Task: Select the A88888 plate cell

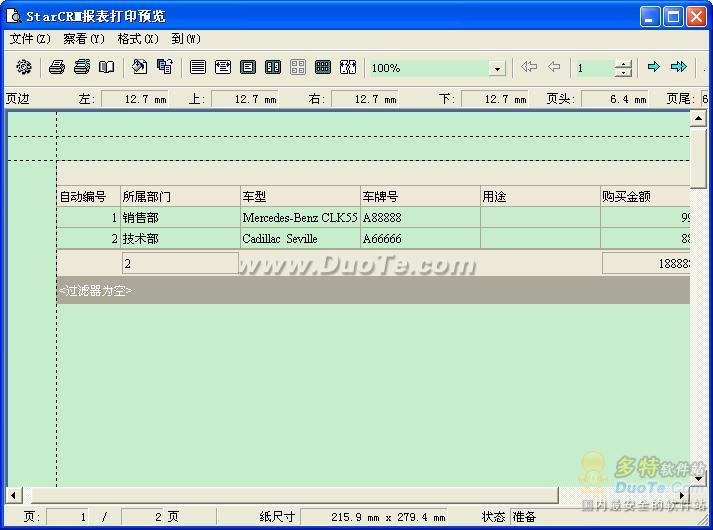Action: [421, 218]
